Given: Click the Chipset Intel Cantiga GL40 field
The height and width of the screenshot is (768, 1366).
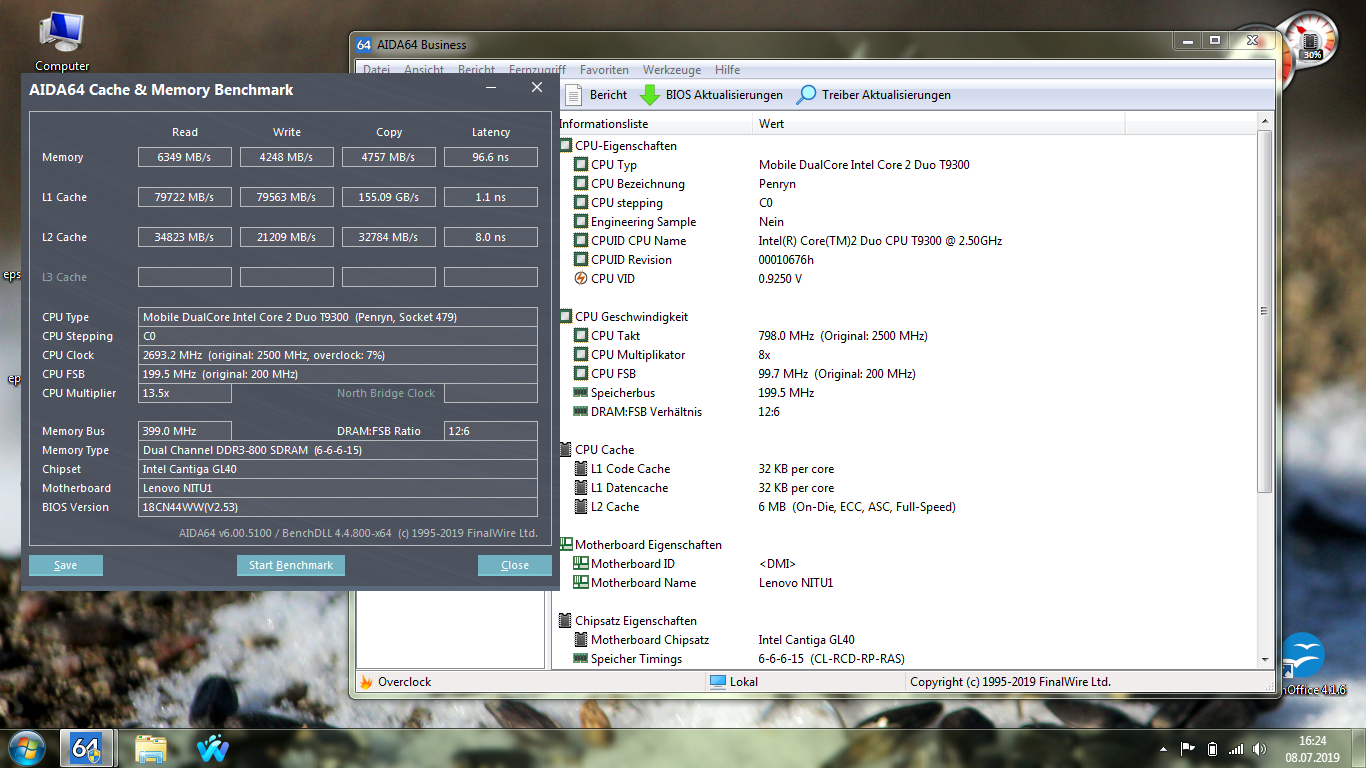Looking at the screenshot, I should pos(338,469).
